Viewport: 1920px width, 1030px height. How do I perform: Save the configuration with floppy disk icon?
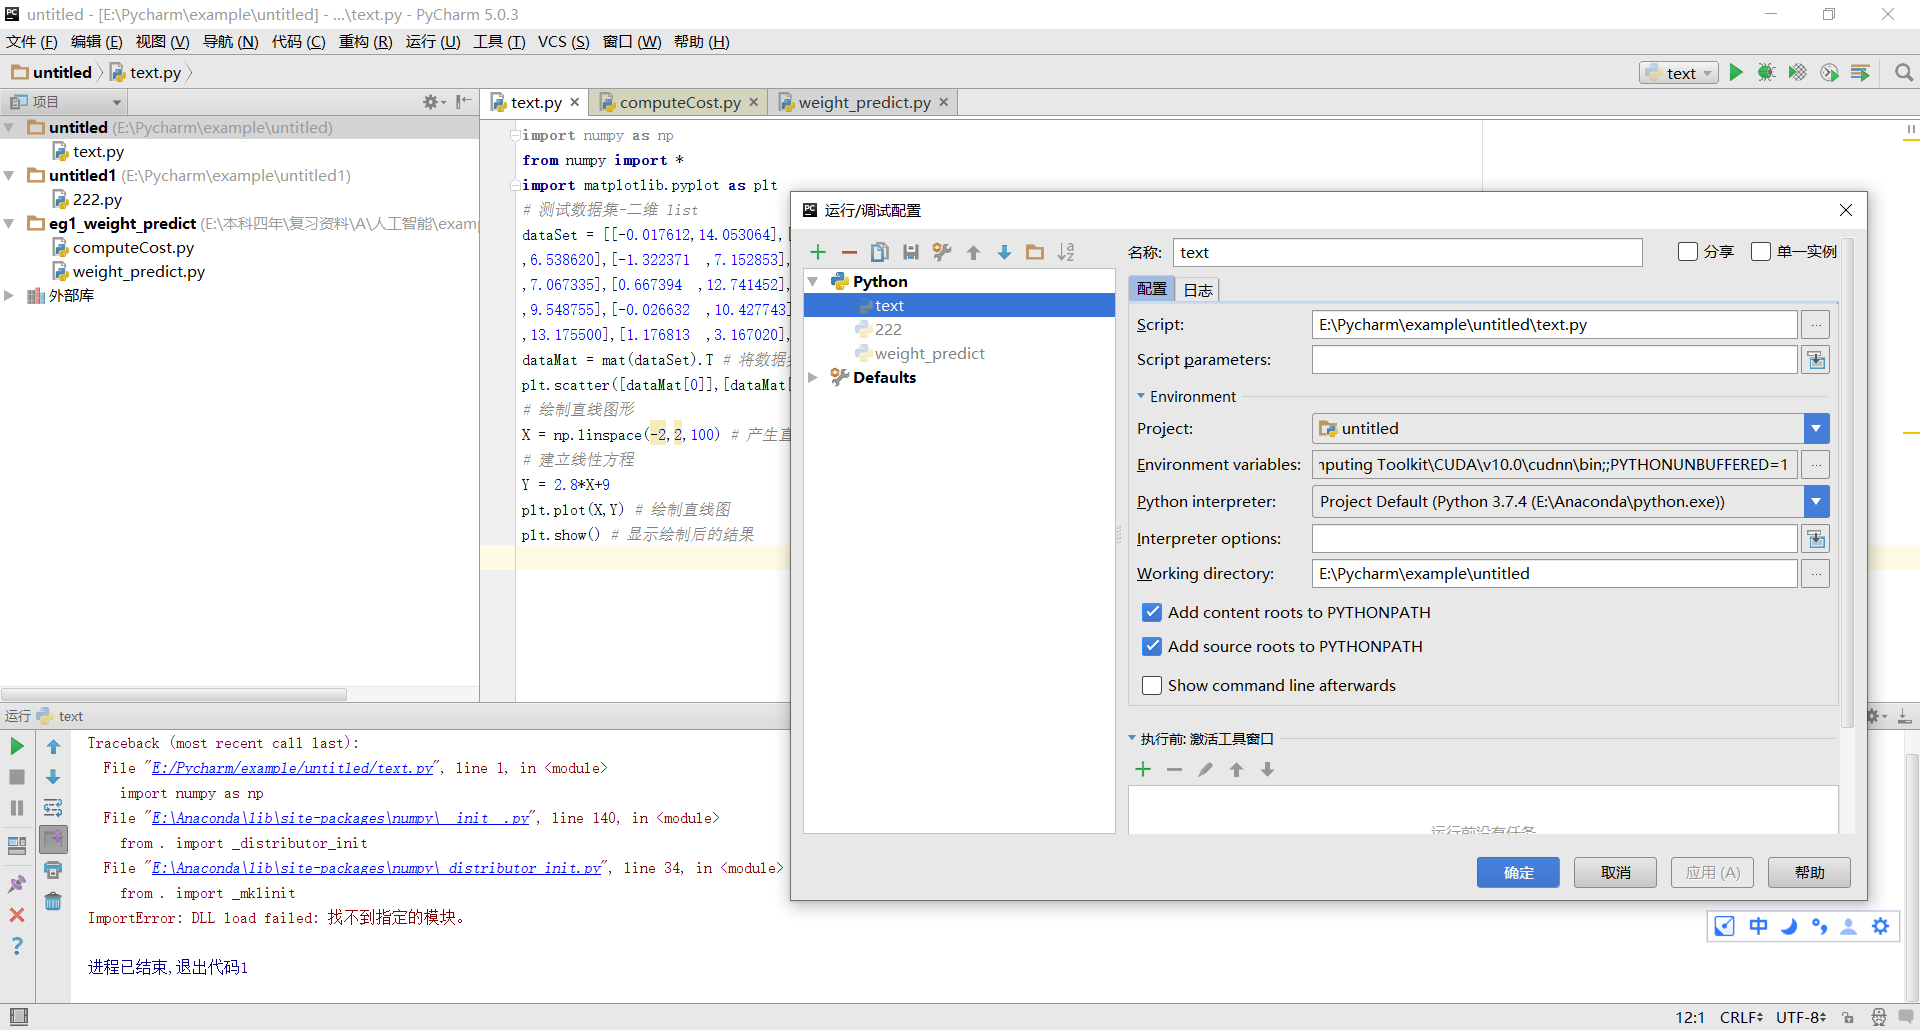pos(911,252)
